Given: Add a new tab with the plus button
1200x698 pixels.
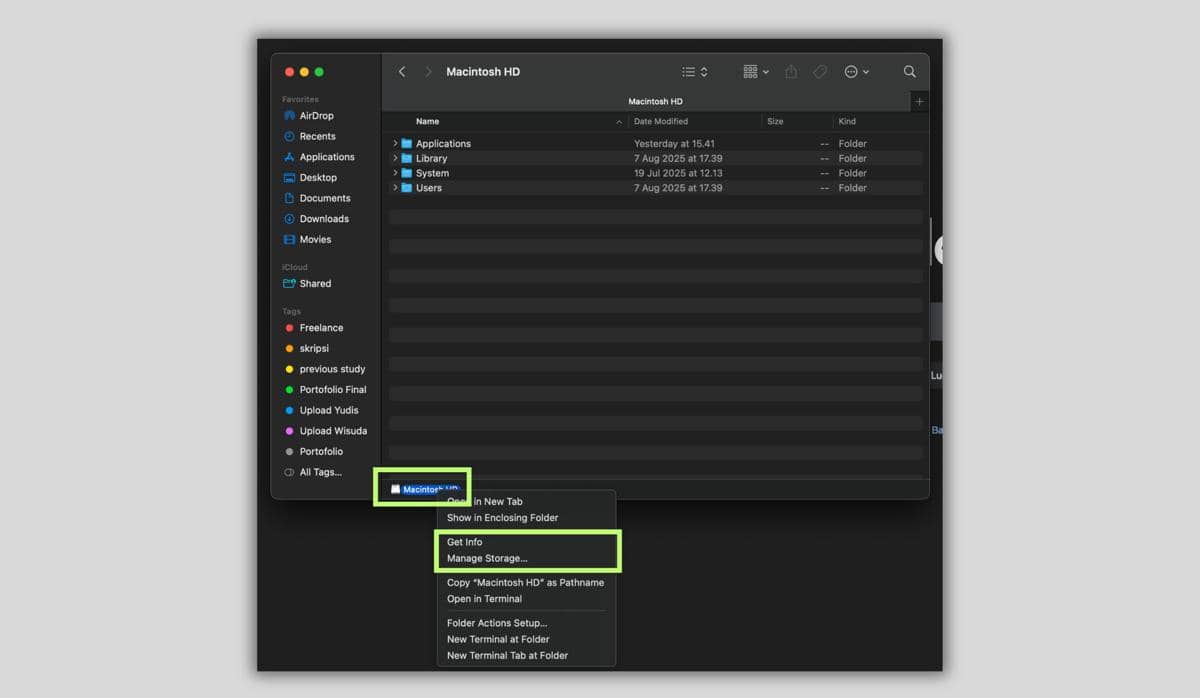Looking at the screenshot, I should 919,100.
